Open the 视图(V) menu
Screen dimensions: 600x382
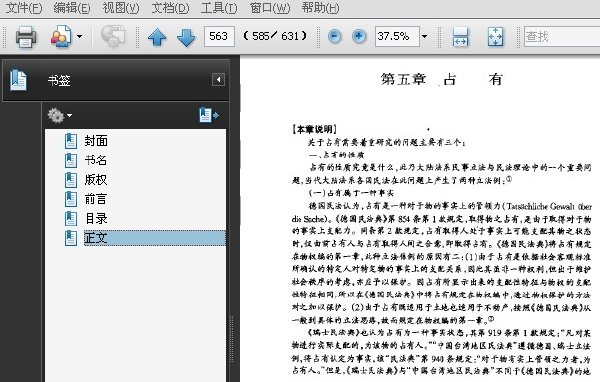pos(121,8)
